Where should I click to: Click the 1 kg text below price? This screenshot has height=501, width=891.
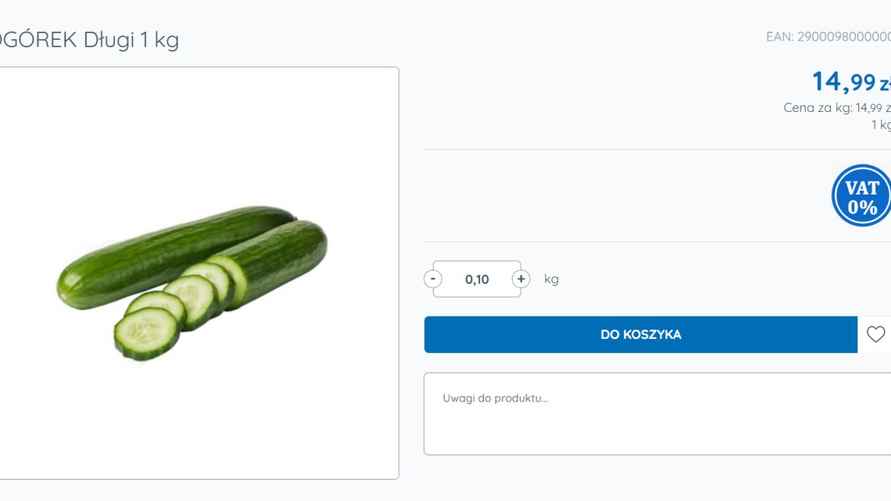pos(881,124)
